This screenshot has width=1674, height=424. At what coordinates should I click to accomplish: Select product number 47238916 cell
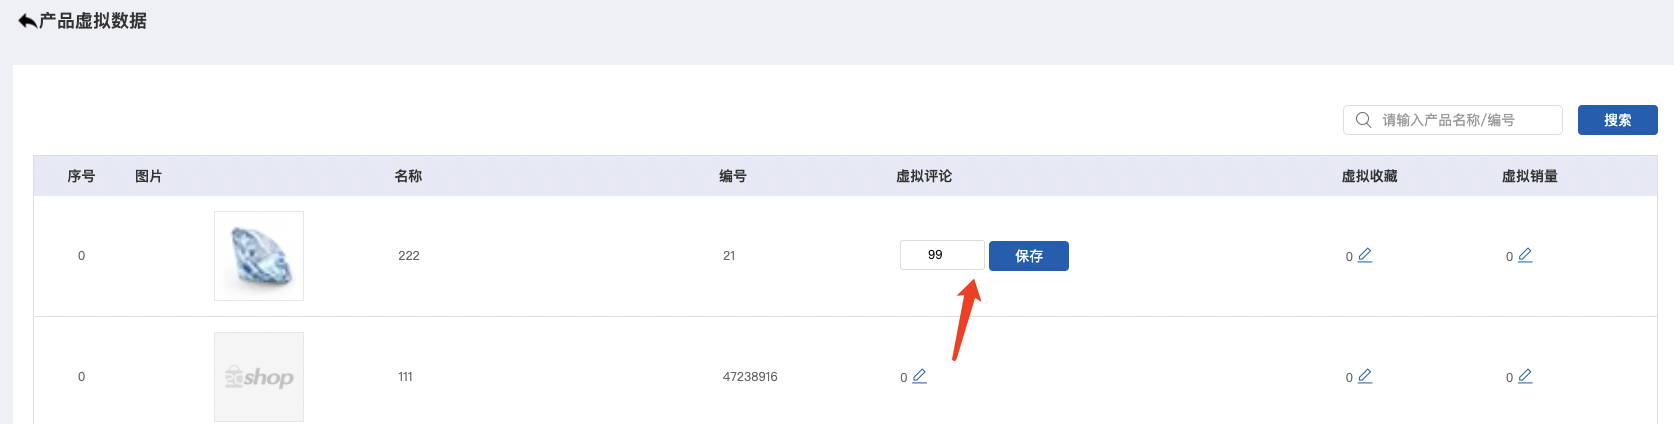(750, 377)
